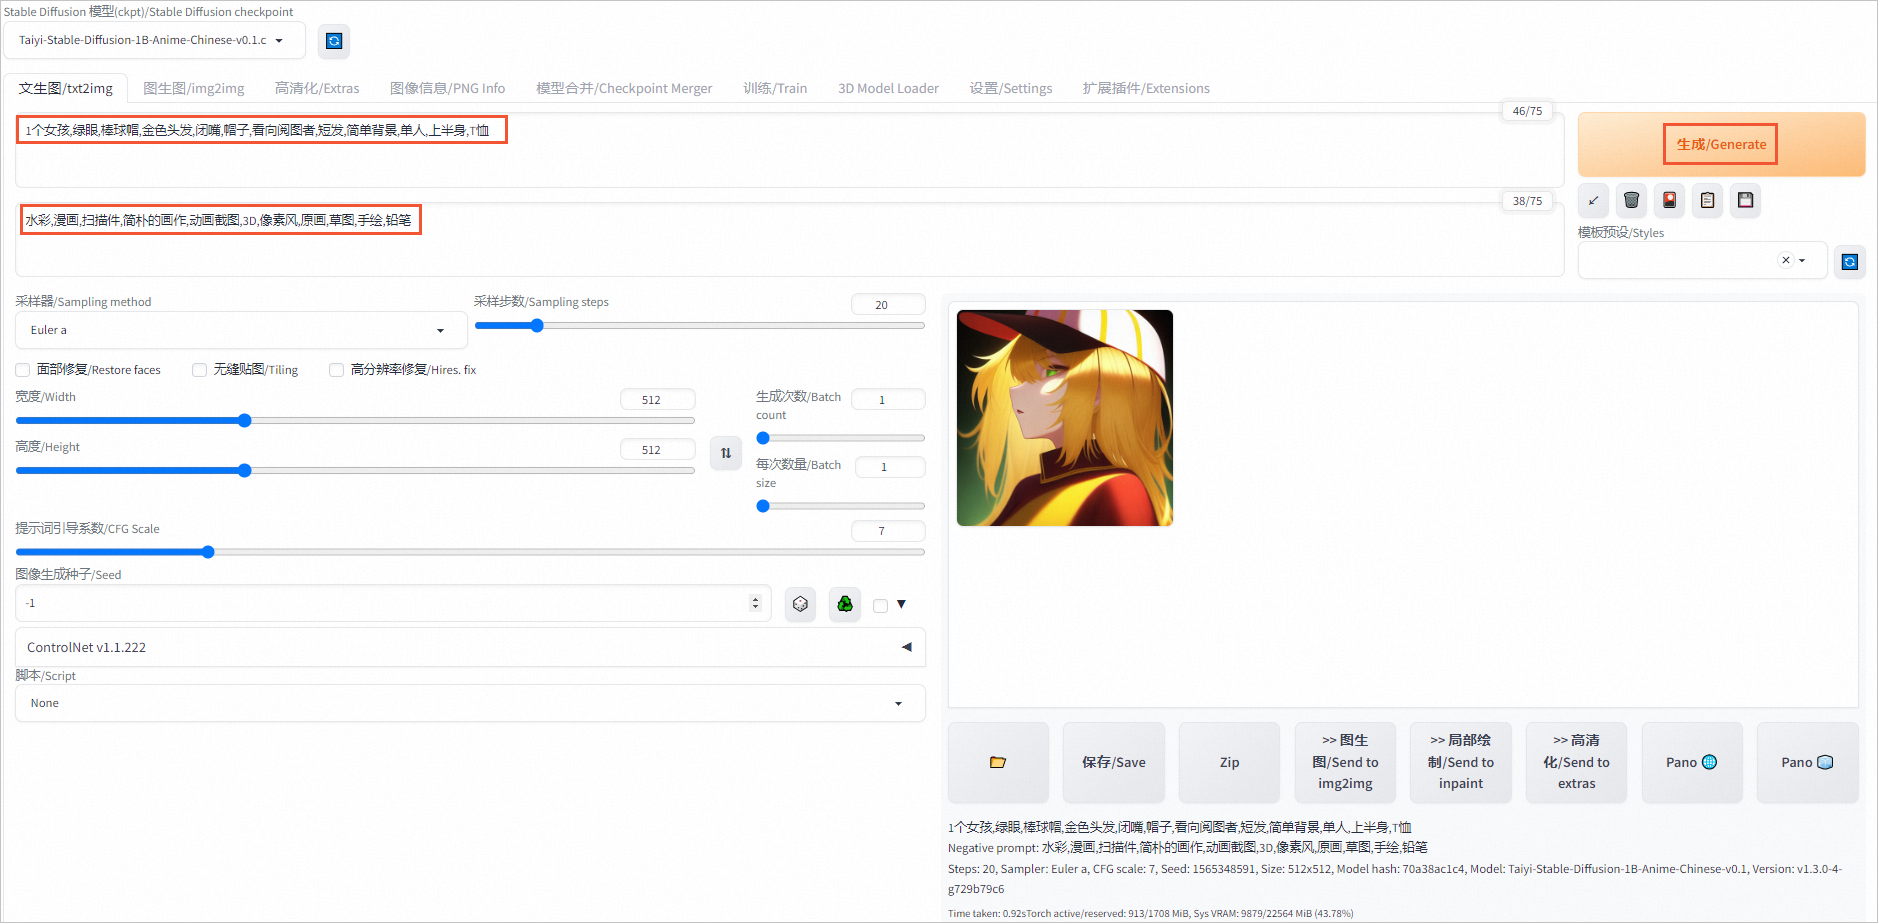Click the Sampling steps value field showing 20
Image resolution: width=1878 pixels, height=923 pixels.
888,305
